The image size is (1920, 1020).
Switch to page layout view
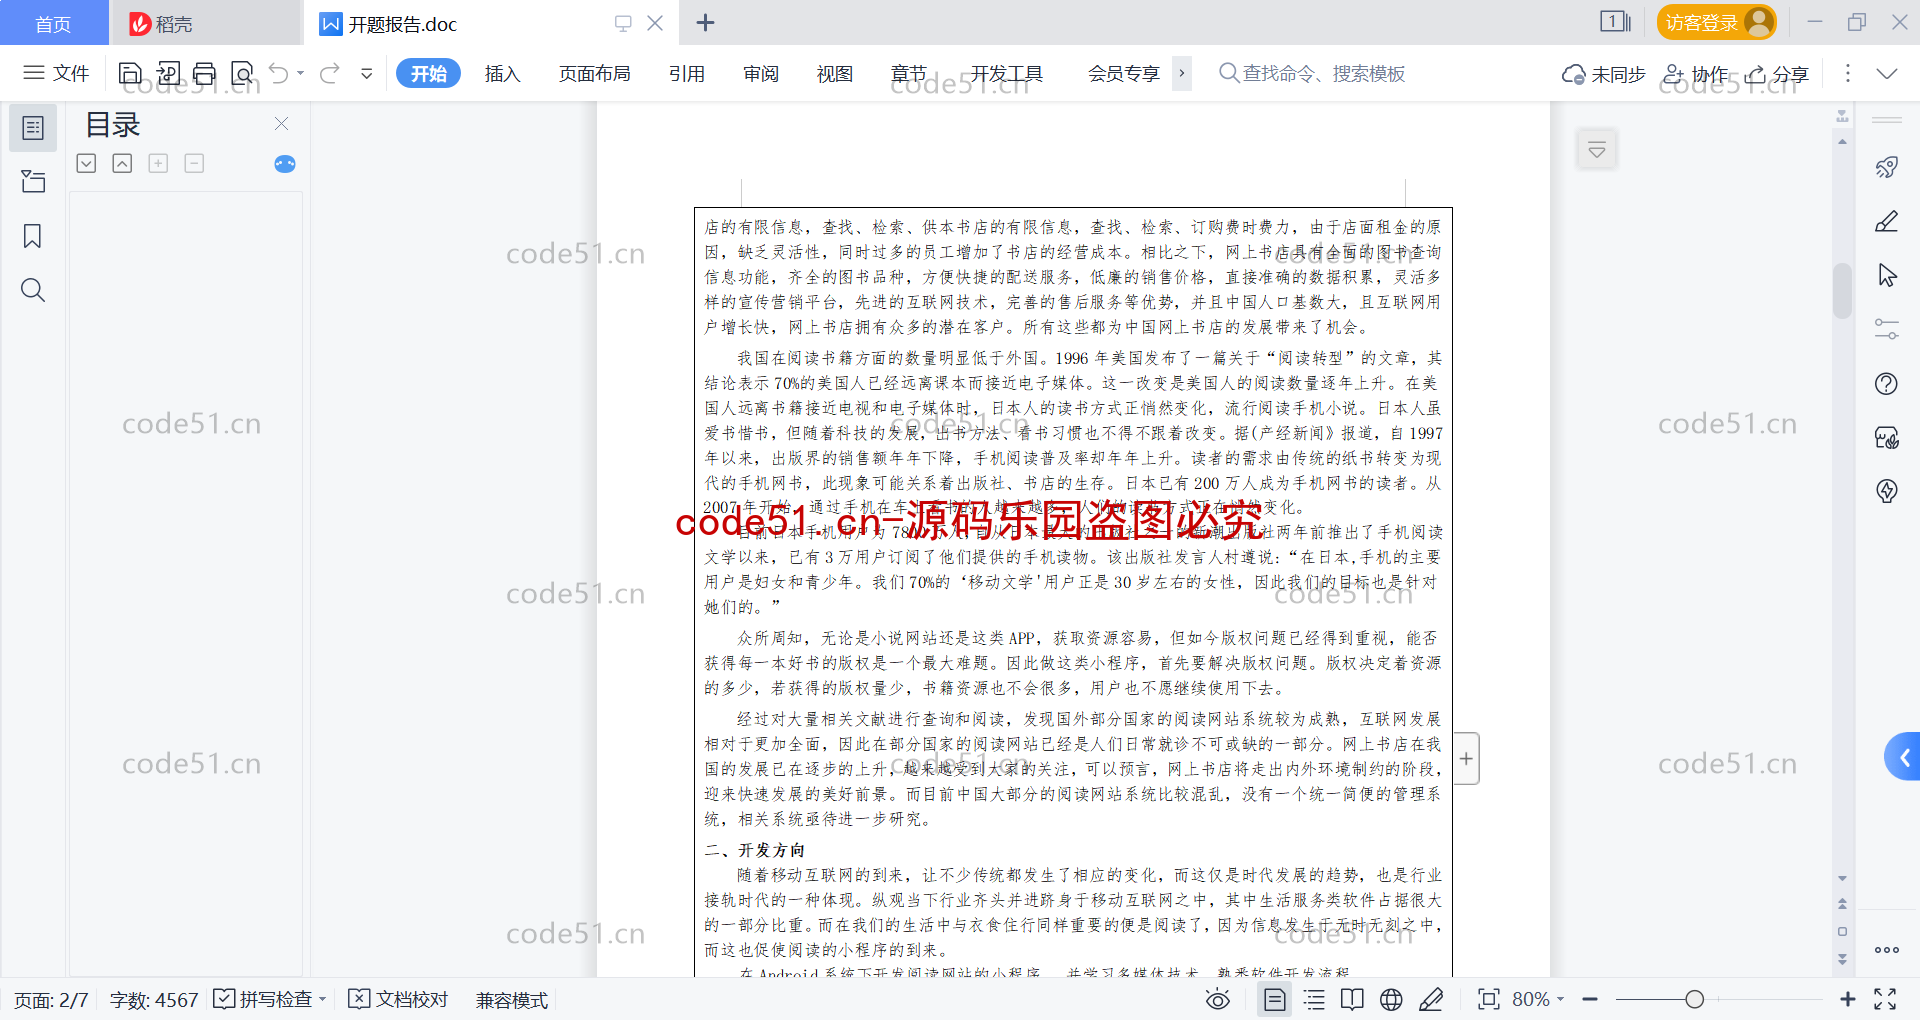coord(1275,999)
